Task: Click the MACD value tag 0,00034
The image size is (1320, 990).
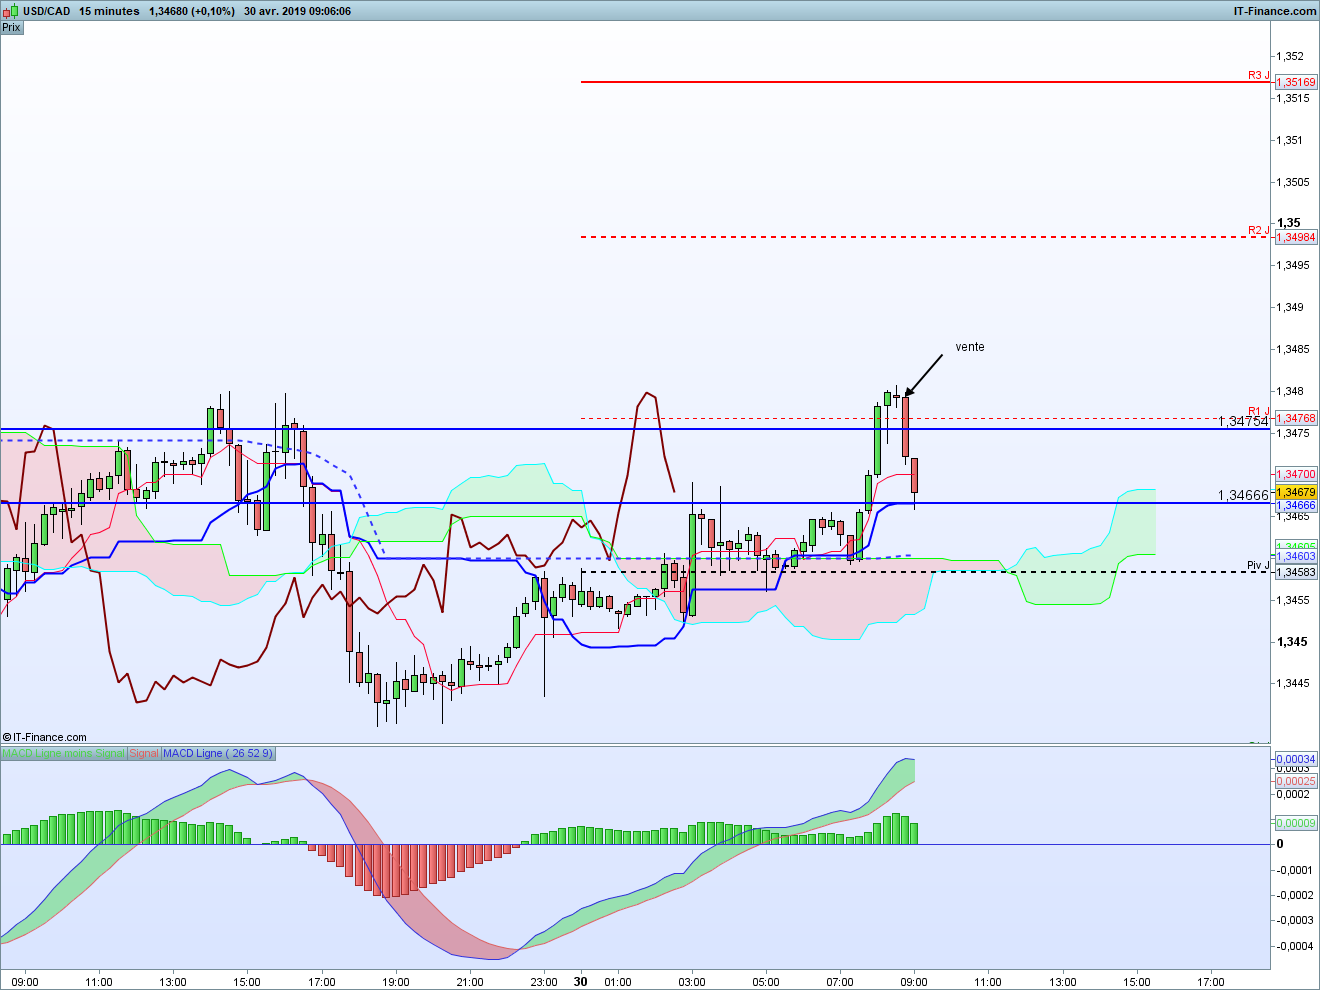Action: coord(1296,760)
